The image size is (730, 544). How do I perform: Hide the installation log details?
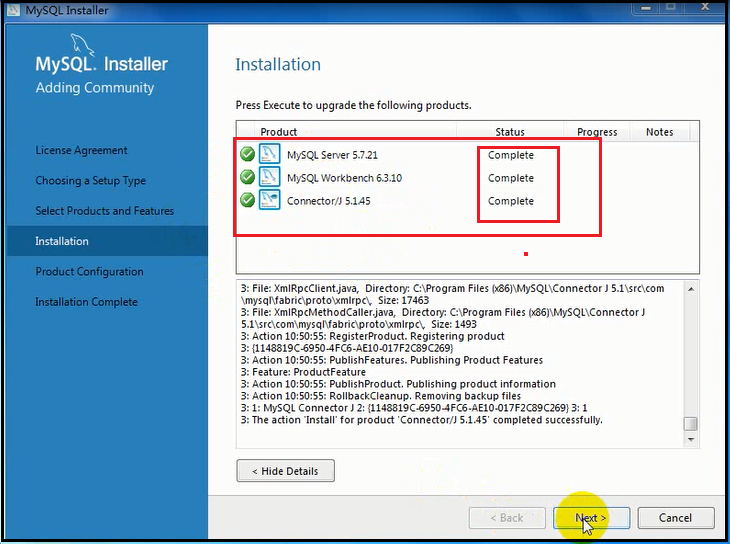285,471
